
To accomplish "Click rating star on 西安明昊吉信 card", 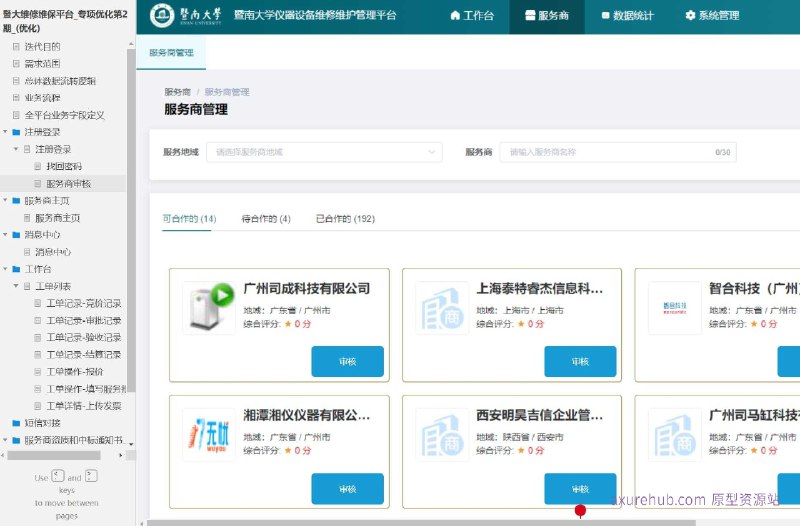I will point(521,450).
